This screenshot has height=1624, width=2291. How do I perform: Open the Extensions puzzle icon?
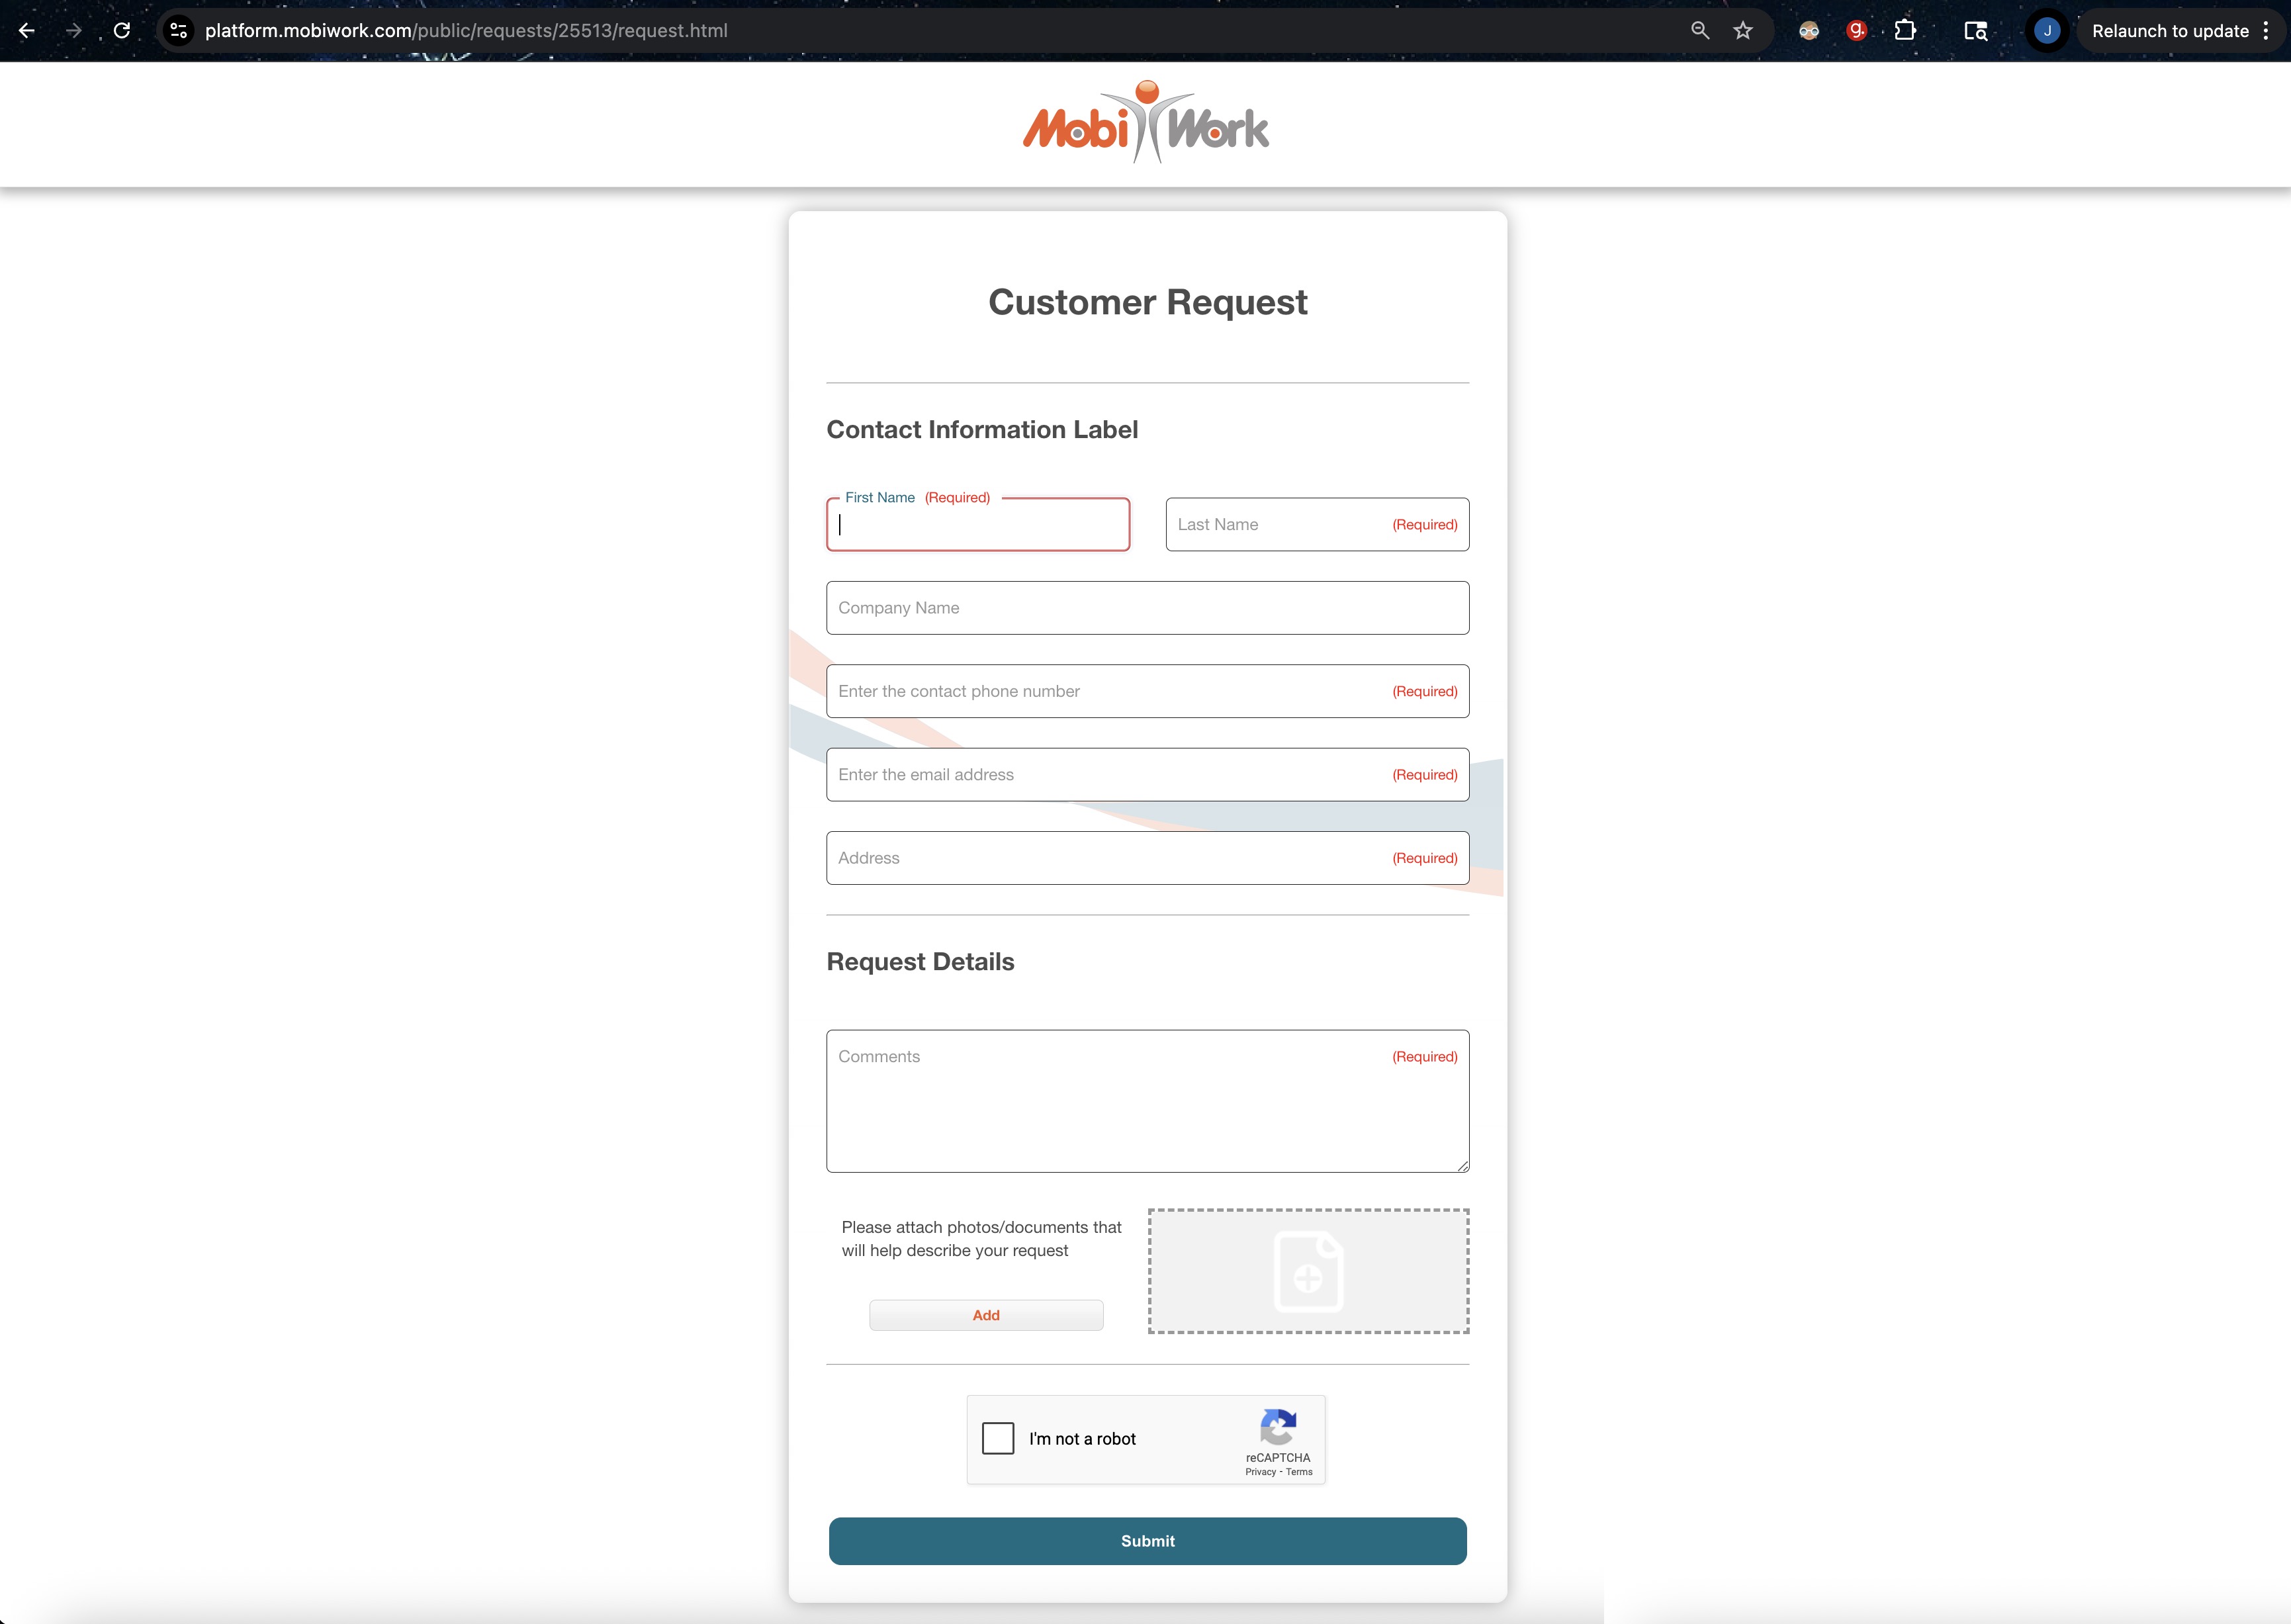[x=1905, y=31]
